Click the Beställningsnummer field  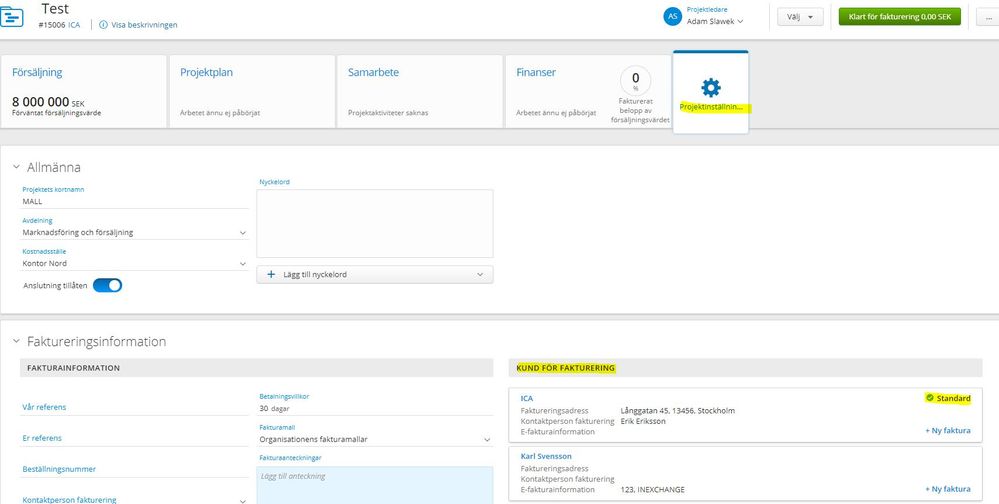(134, 469)
